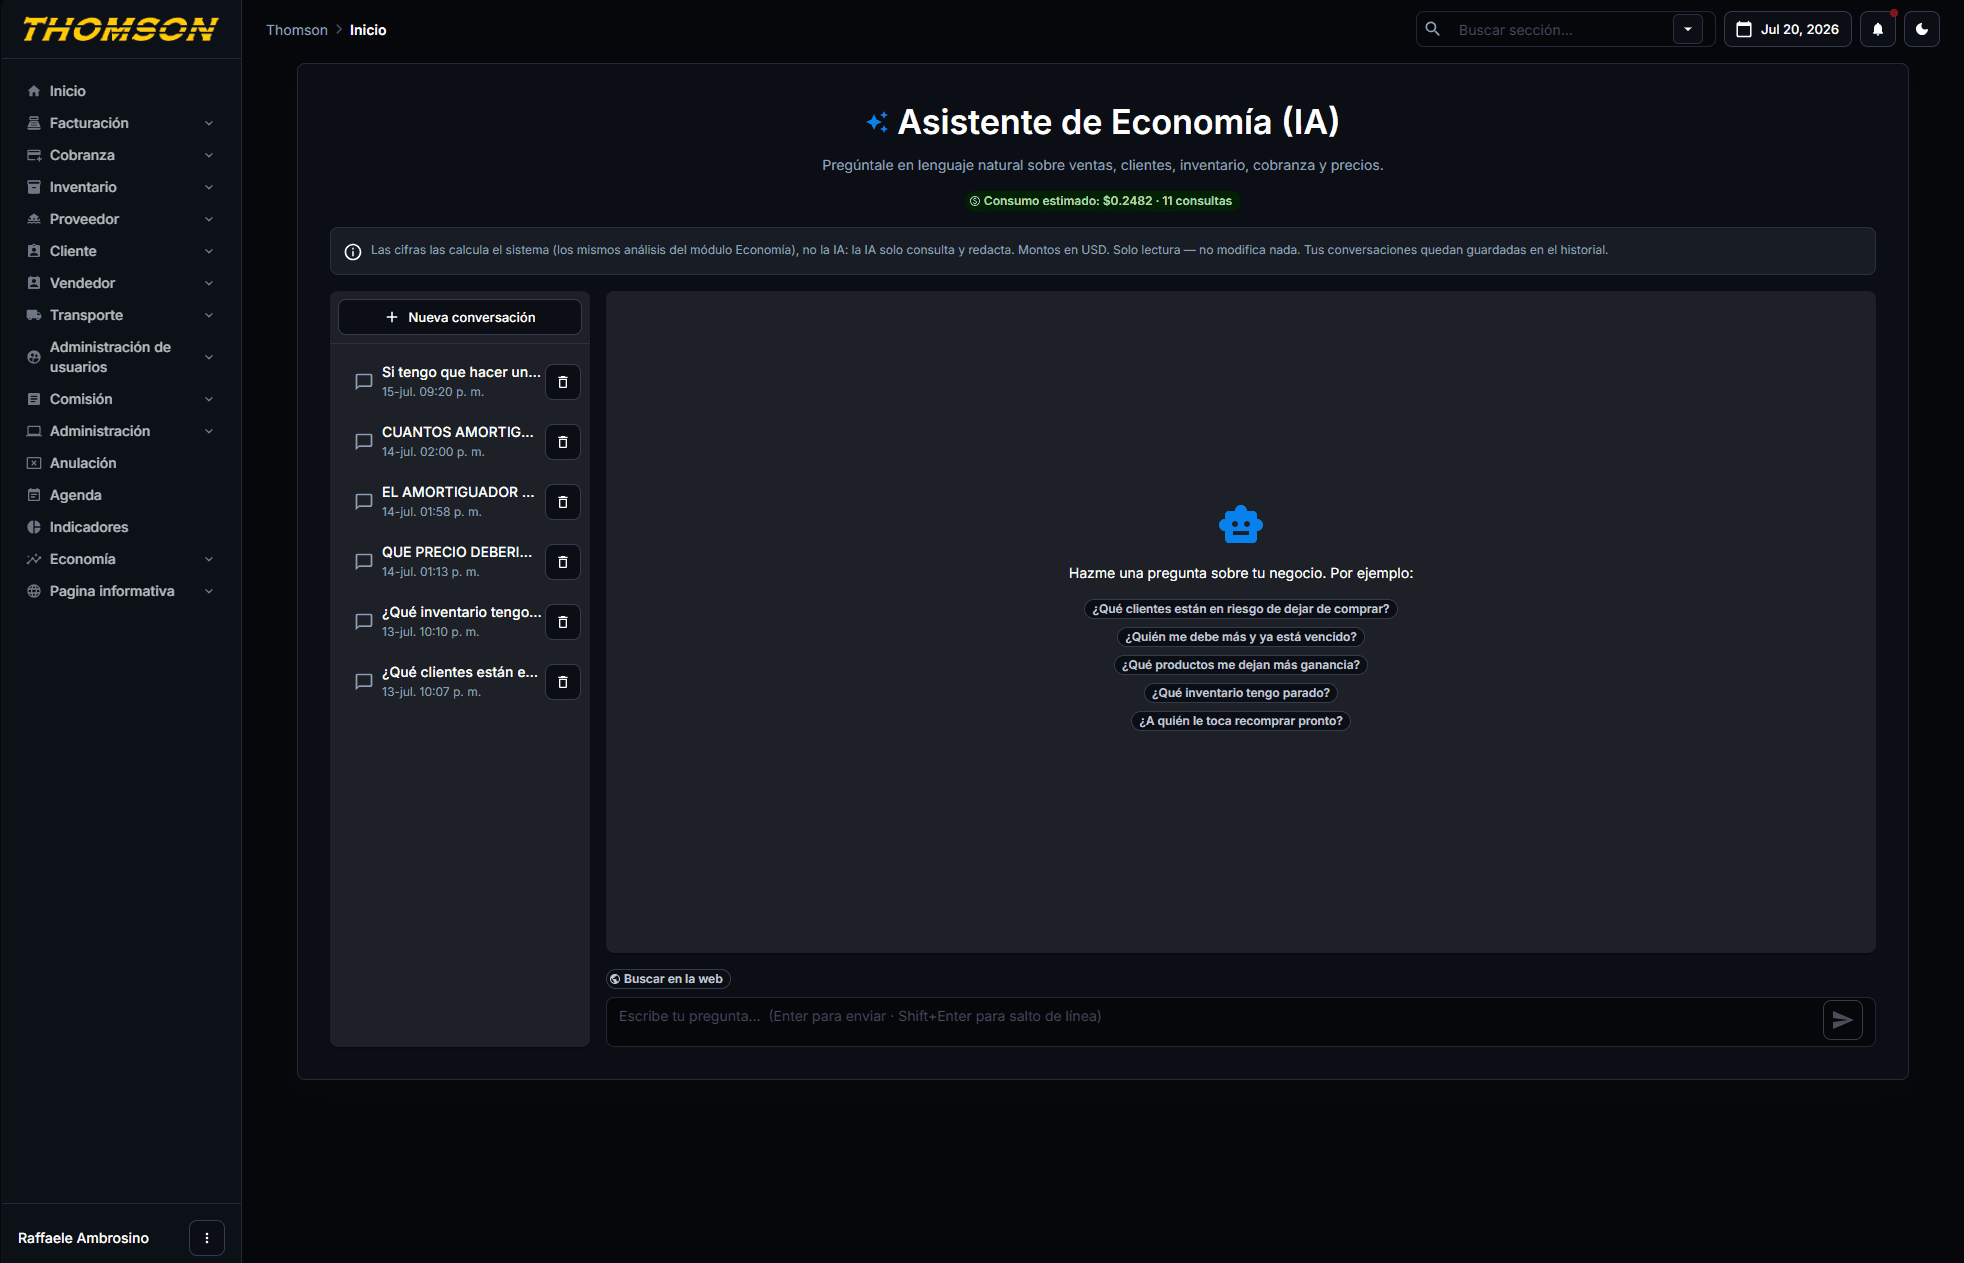Click the Agenda calendar icon in sidebar
This screenshot has height=1263, width=1964.
point(34,495)
